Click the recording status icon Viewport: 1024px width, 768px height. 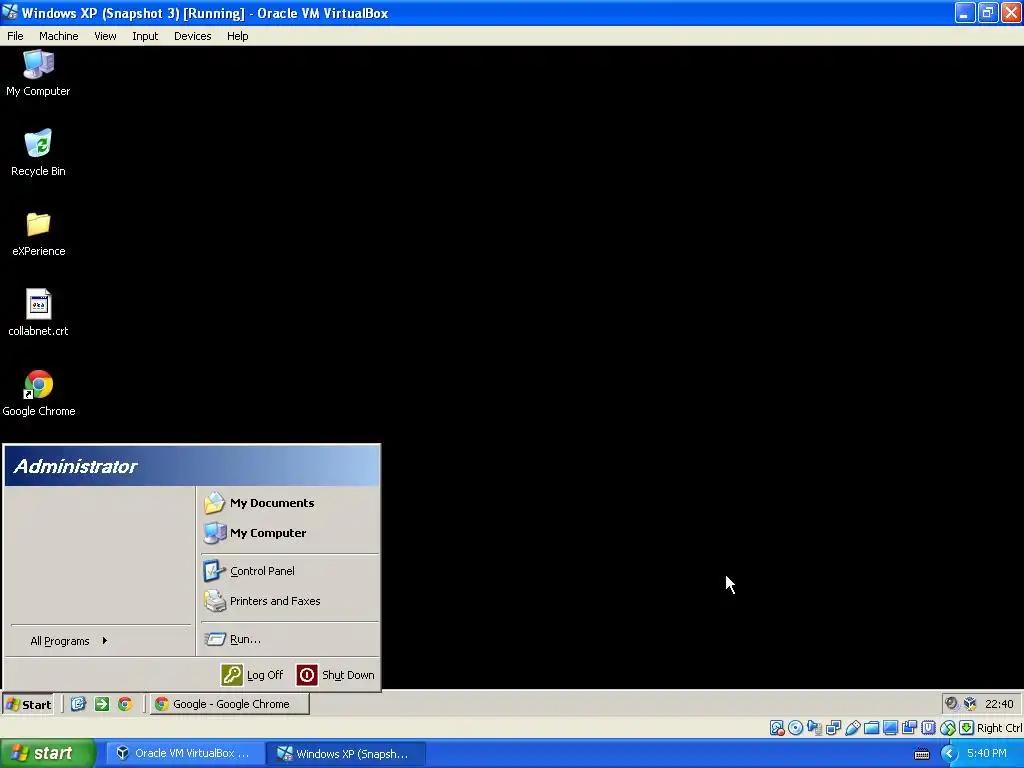coord(909,728)
